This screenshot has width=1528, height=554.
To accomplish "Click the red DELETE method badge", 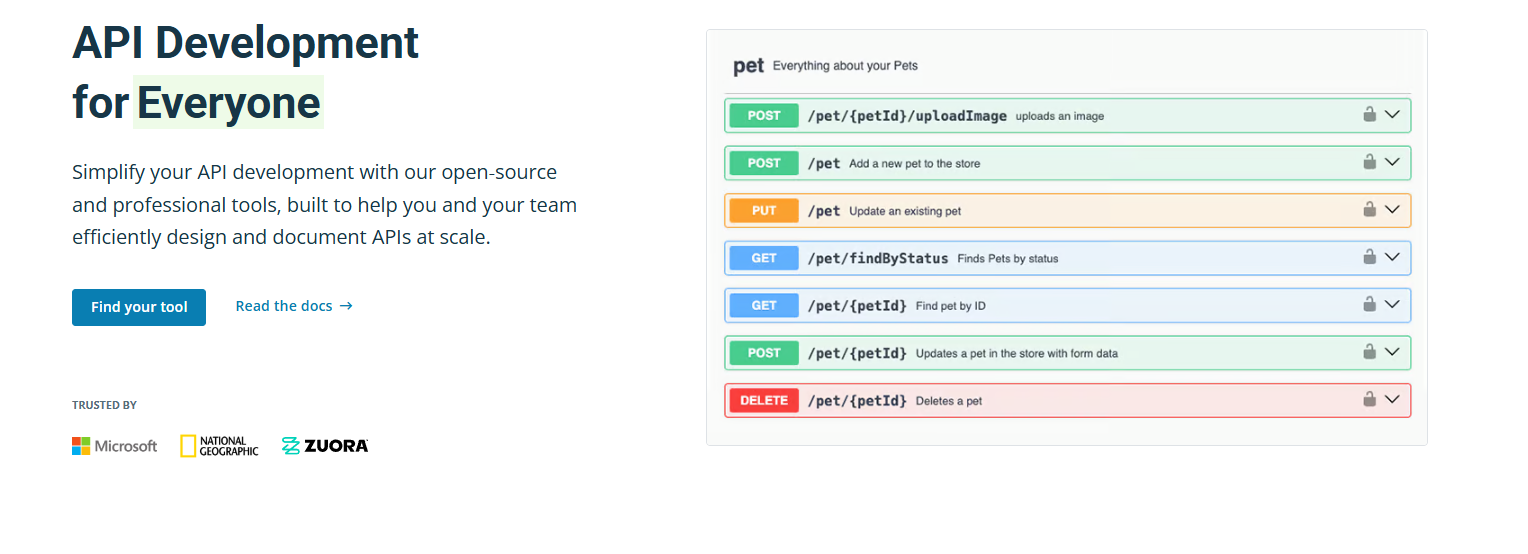I will pyautogui.click(x=764, y=400).
